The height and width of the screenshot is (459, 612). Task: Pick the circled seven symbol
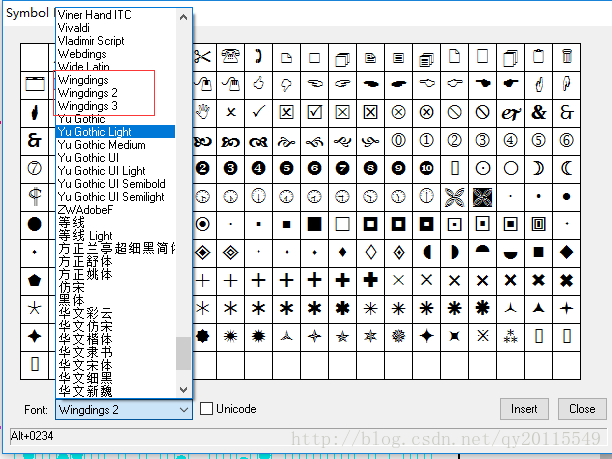point(35,168)
